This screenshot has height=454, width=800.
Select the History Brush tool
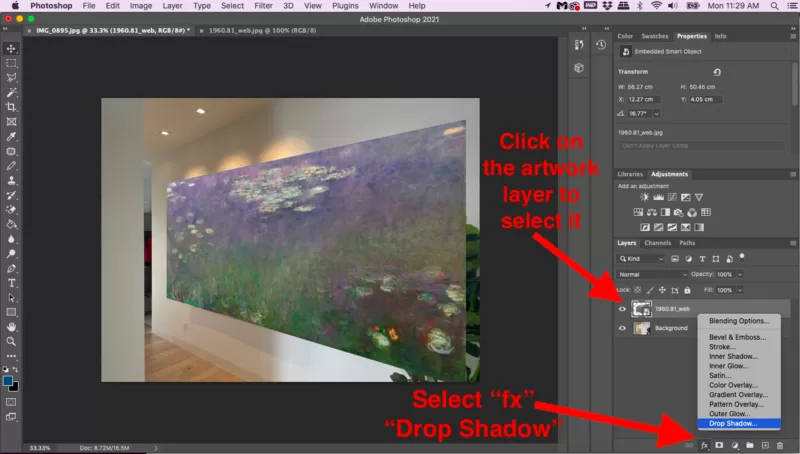tap(11, 195)
